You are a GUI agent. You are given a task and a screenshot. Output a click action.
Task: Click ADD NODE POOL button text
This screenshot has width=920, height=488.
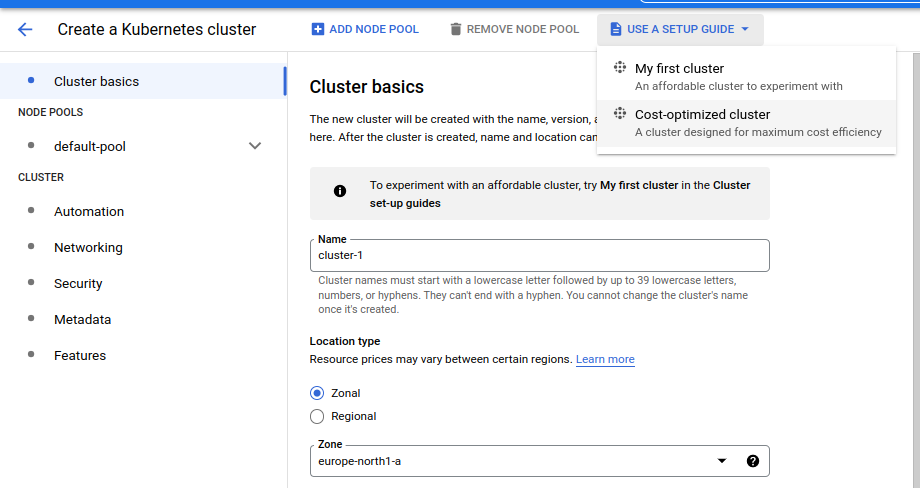(374, 29)
